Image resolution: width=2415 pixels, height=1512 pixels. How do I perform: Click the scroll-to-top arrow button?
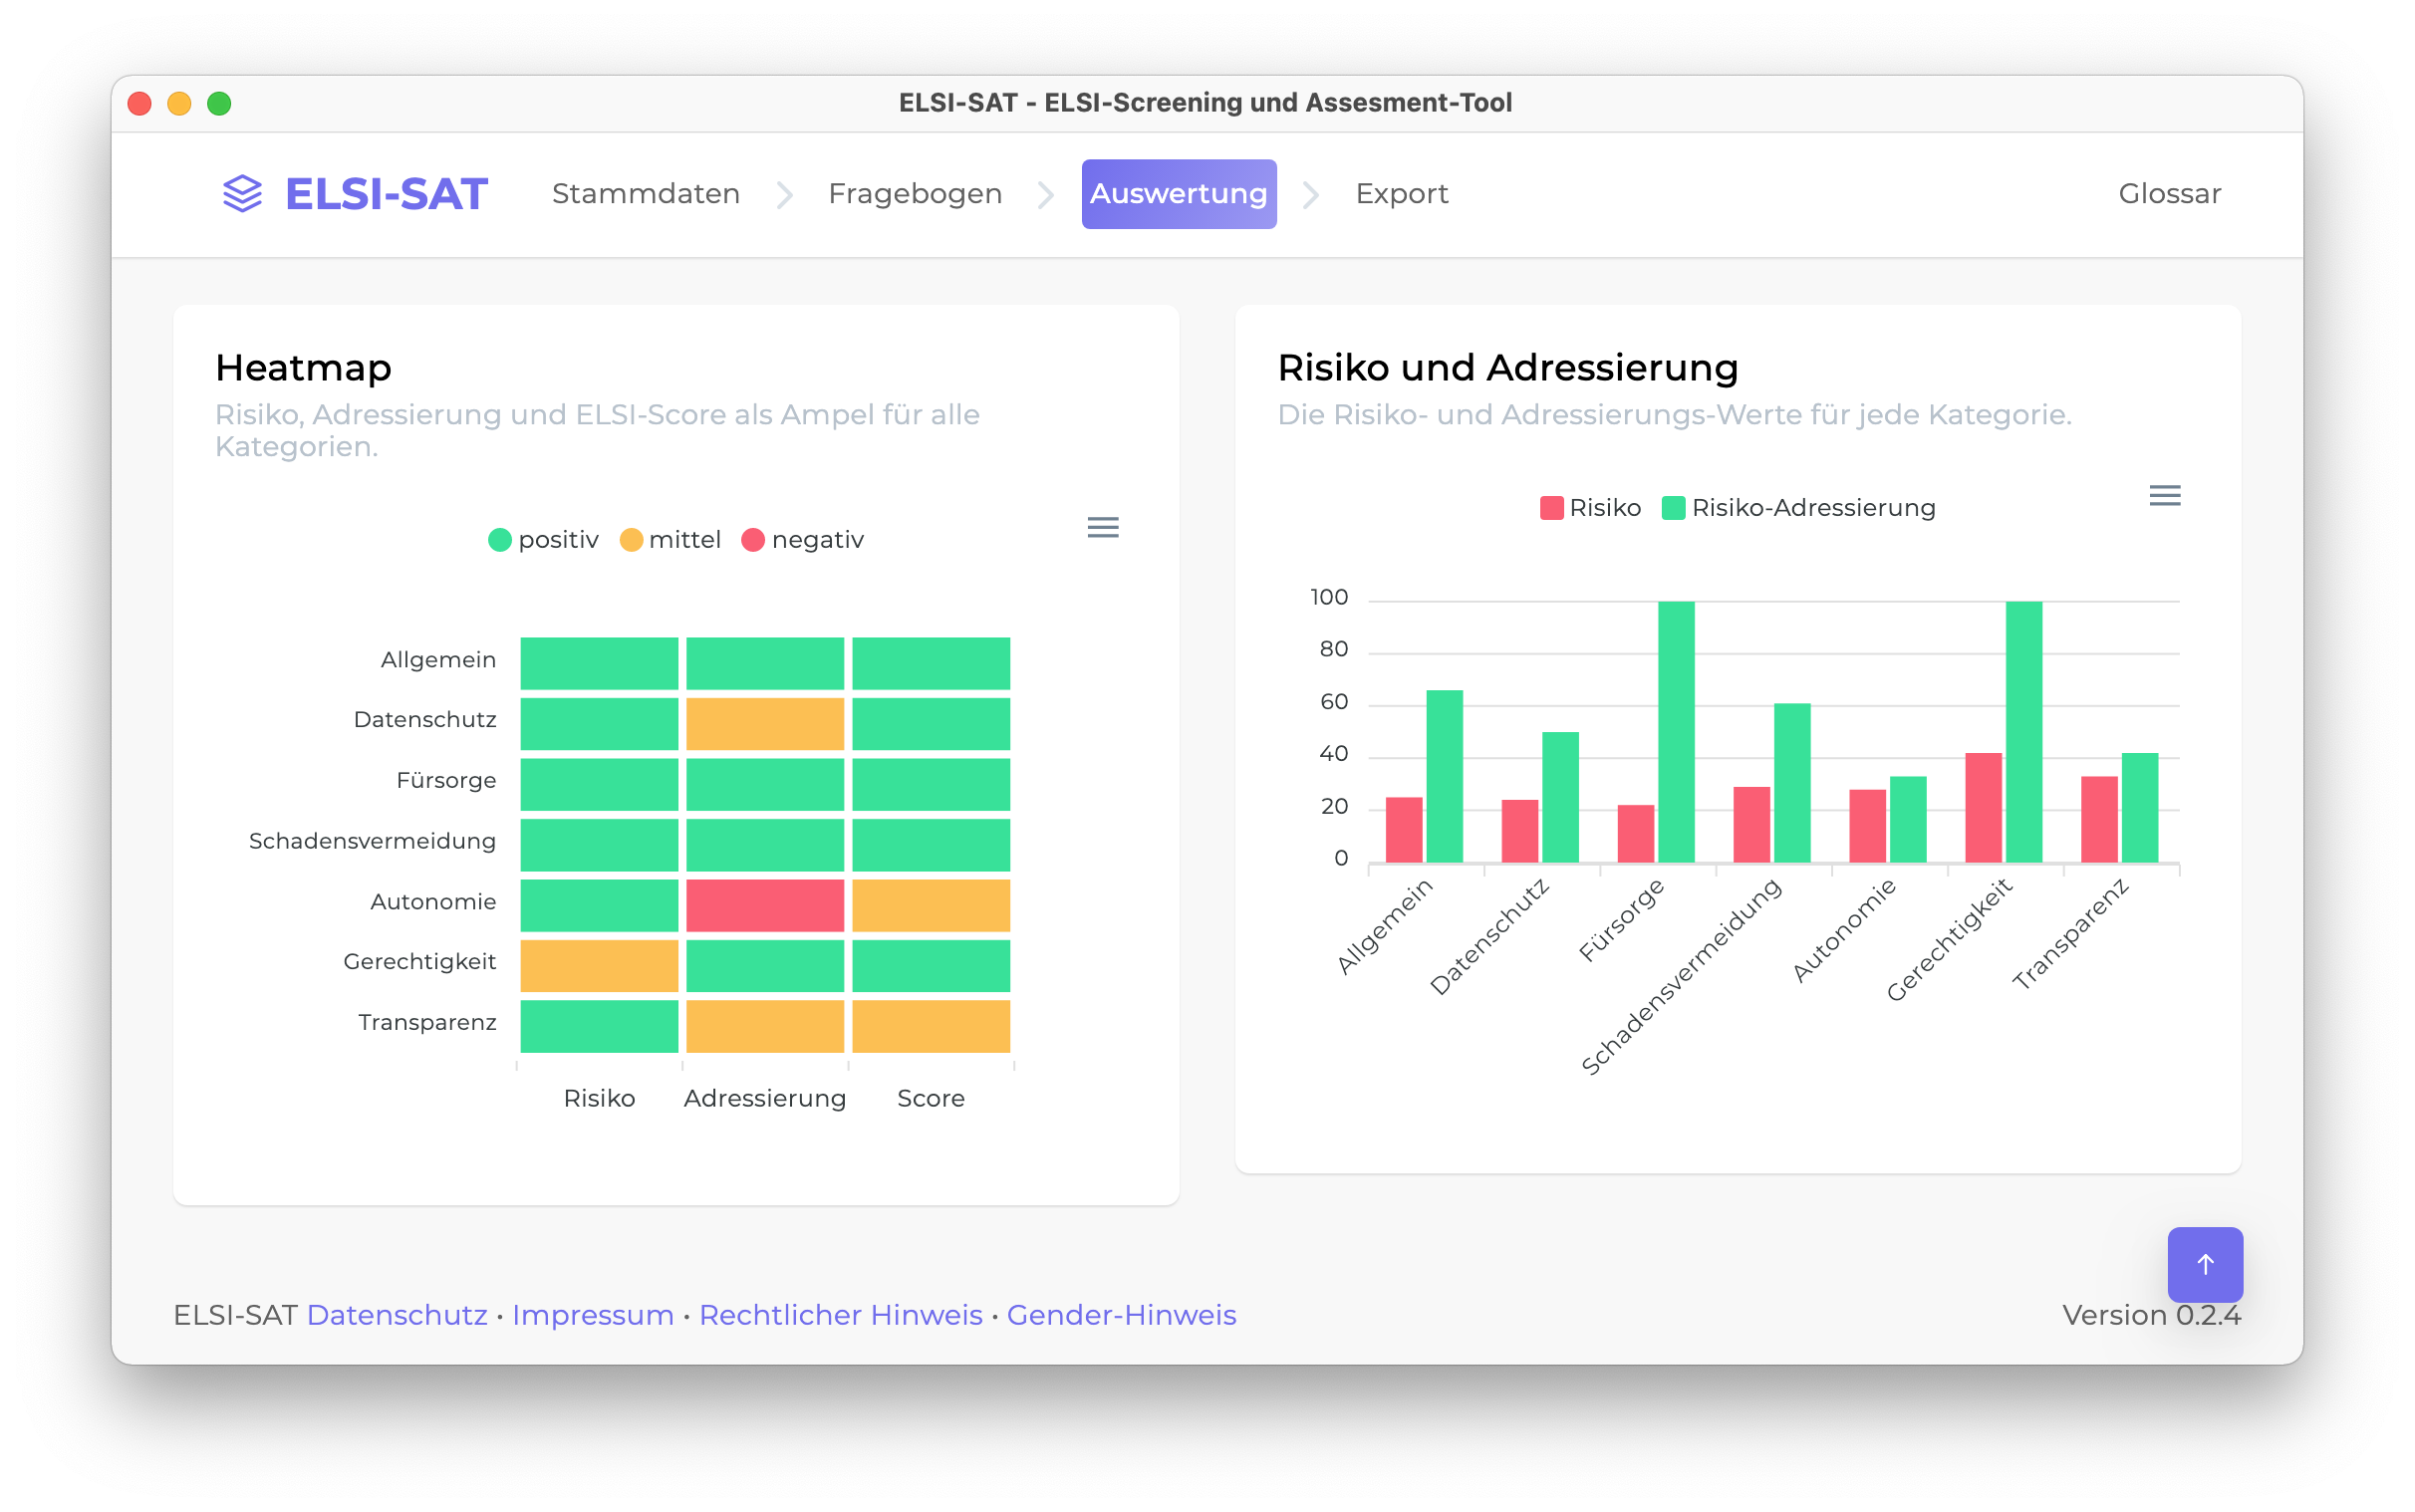[x=2205, y=1264]
